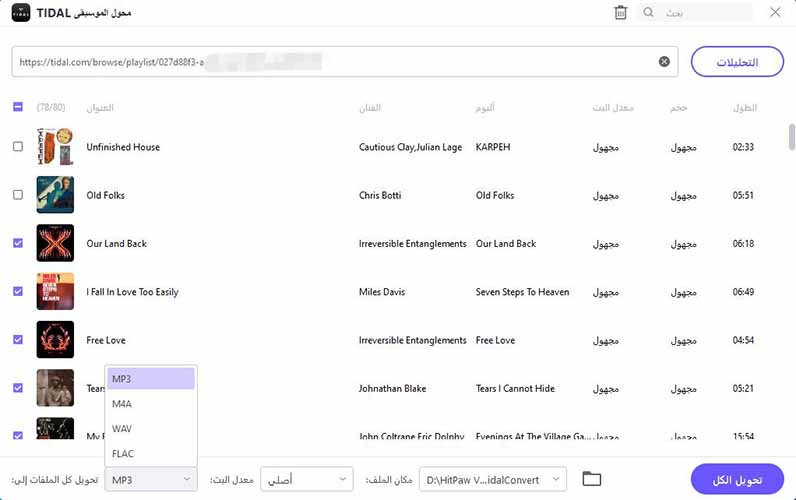Click the الفنان artist column header
The height and width of the screenshot is (500, 796).
click(x=370, y=108)
